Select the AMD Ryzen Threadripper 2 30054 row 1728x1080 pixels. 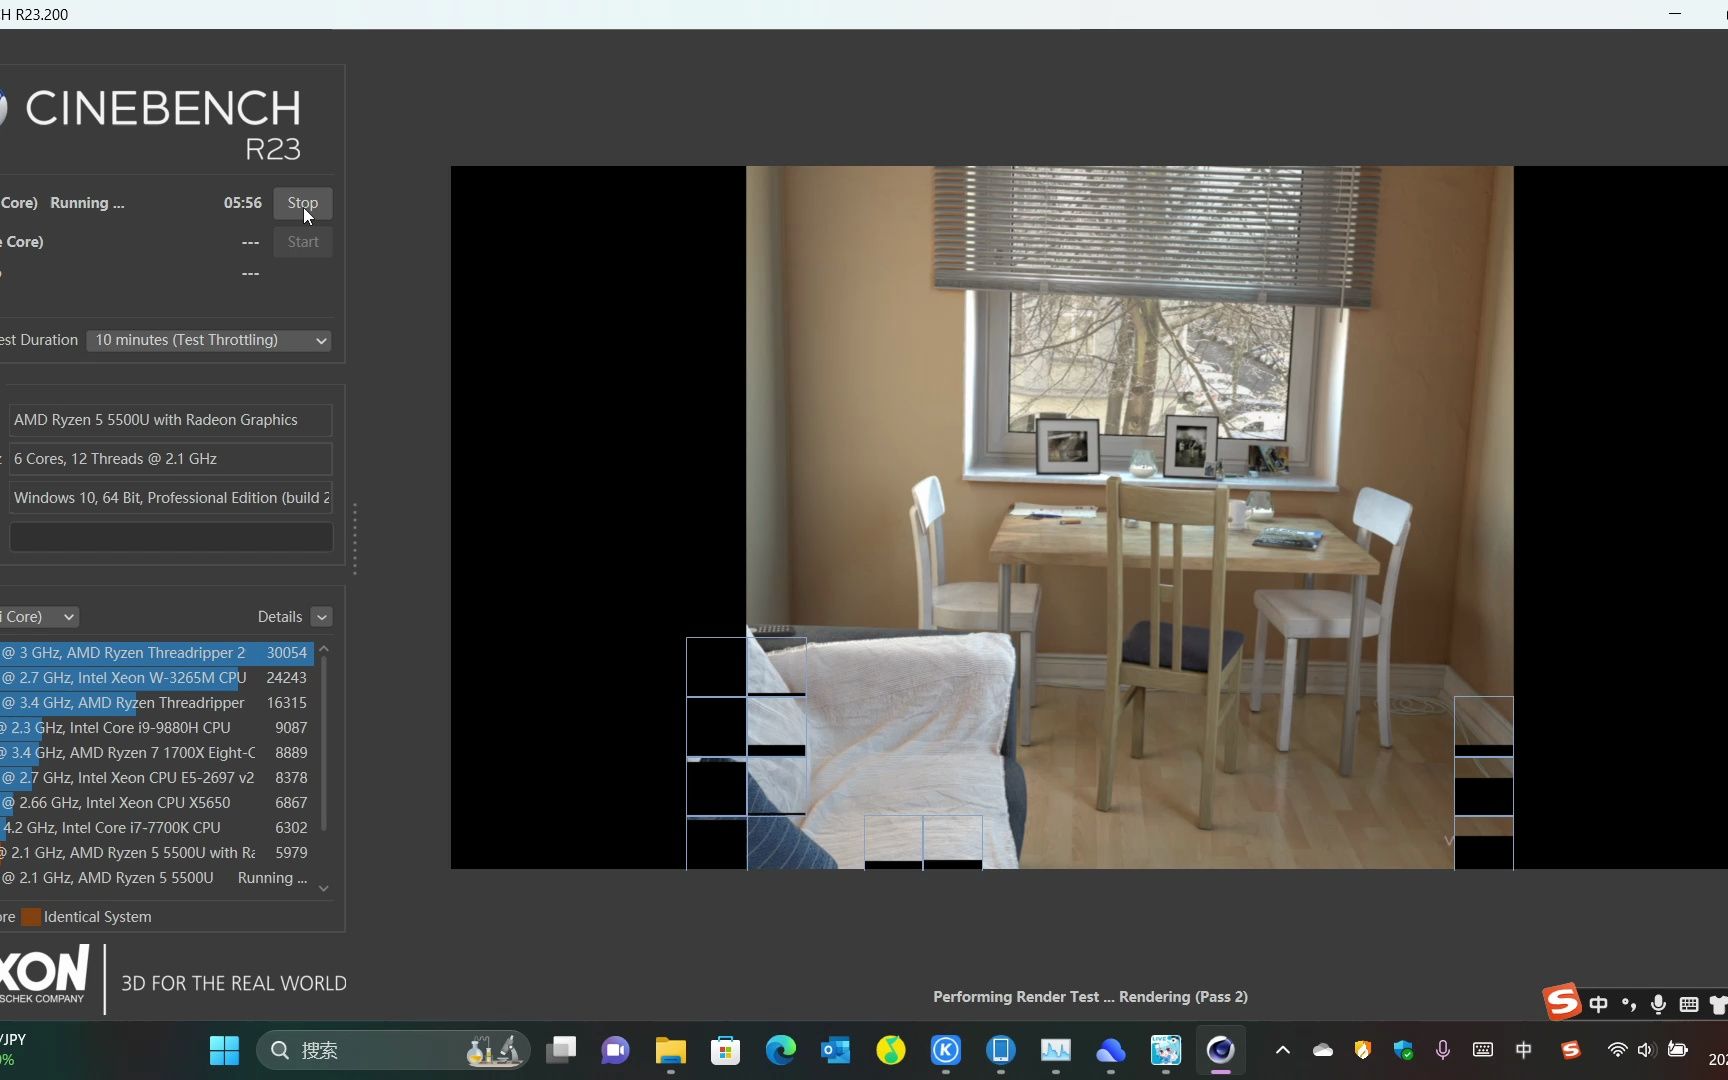[x=157, y=653]
